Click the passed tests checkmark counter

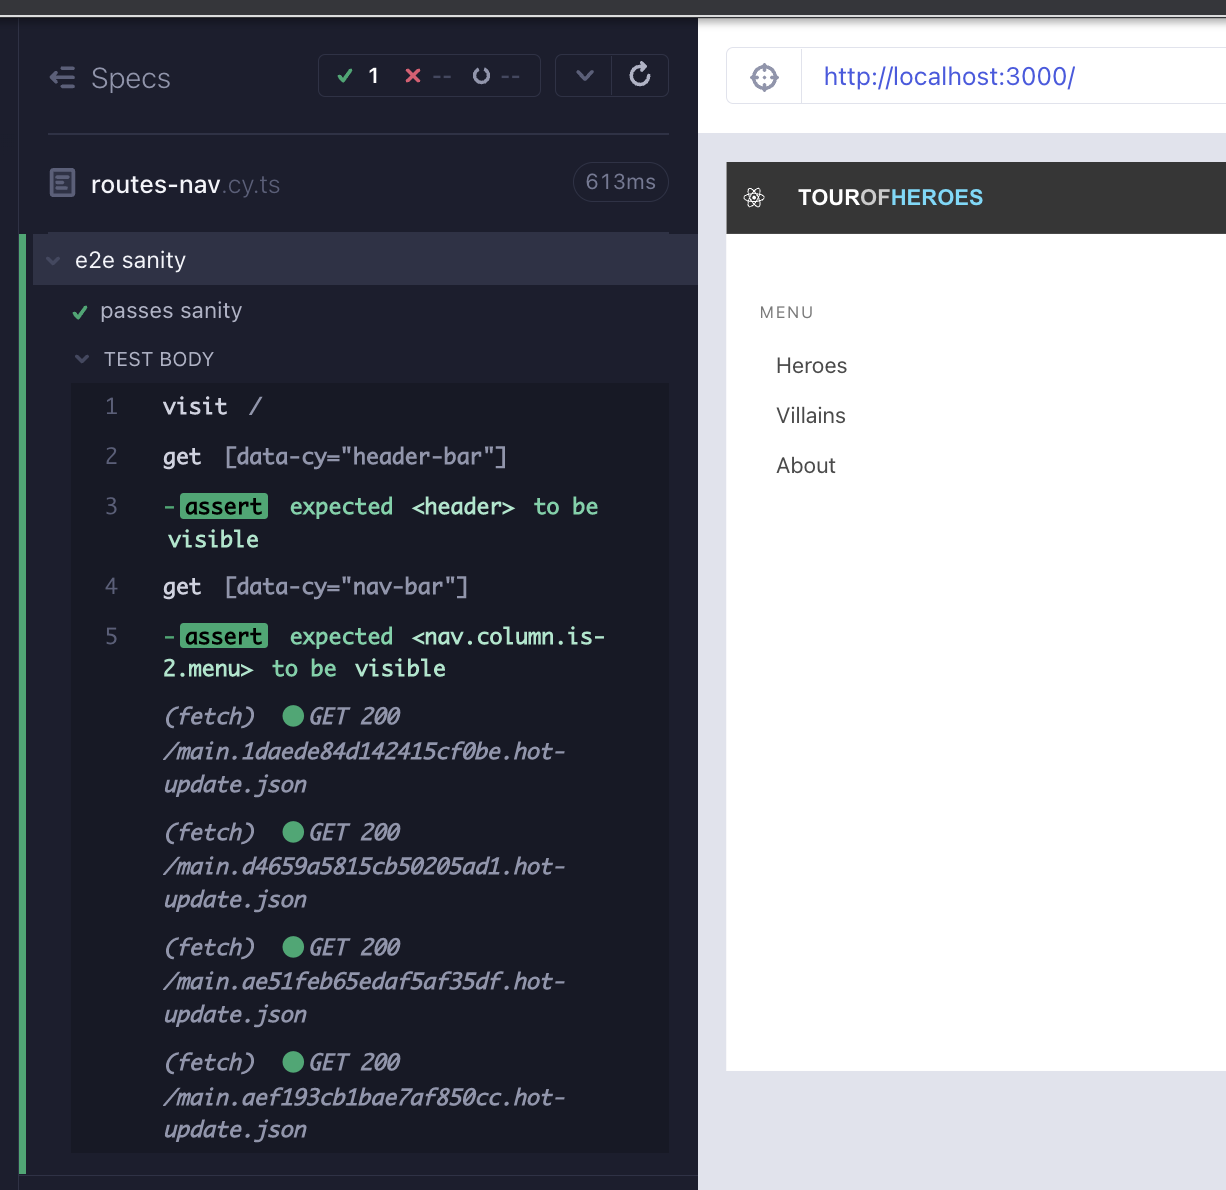358,76
